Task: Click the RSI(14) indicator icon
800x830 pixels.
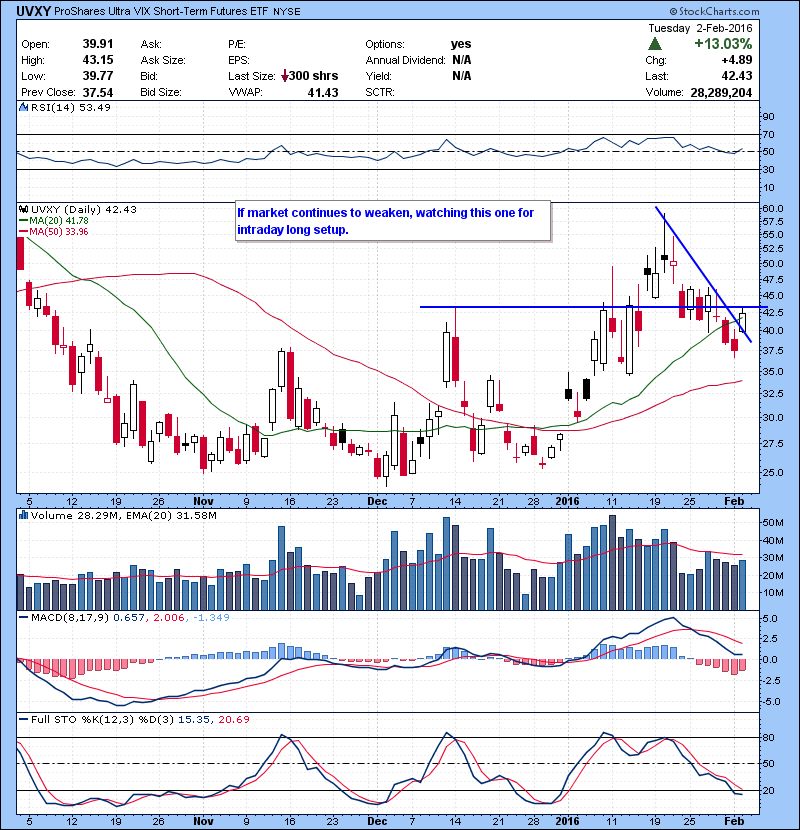Action: [x=23, y=107]
